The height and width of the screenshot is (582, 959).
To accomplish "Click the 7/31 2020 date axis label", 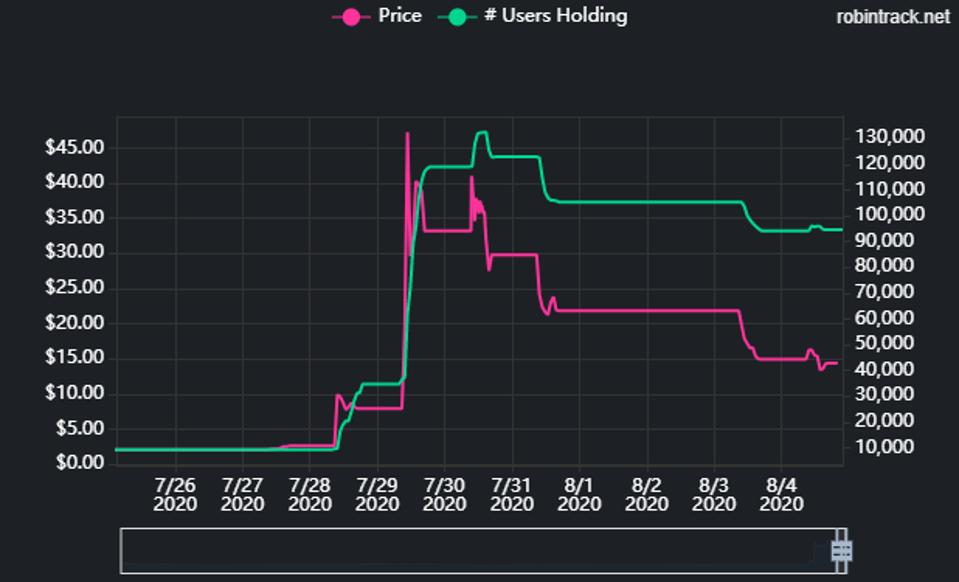I will (512, 495).
